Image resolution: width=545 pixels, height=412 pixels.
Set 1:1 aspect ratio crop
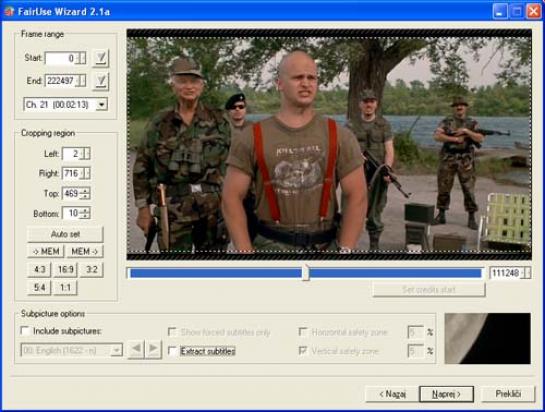pyautogui.click(x=65, y=288)
